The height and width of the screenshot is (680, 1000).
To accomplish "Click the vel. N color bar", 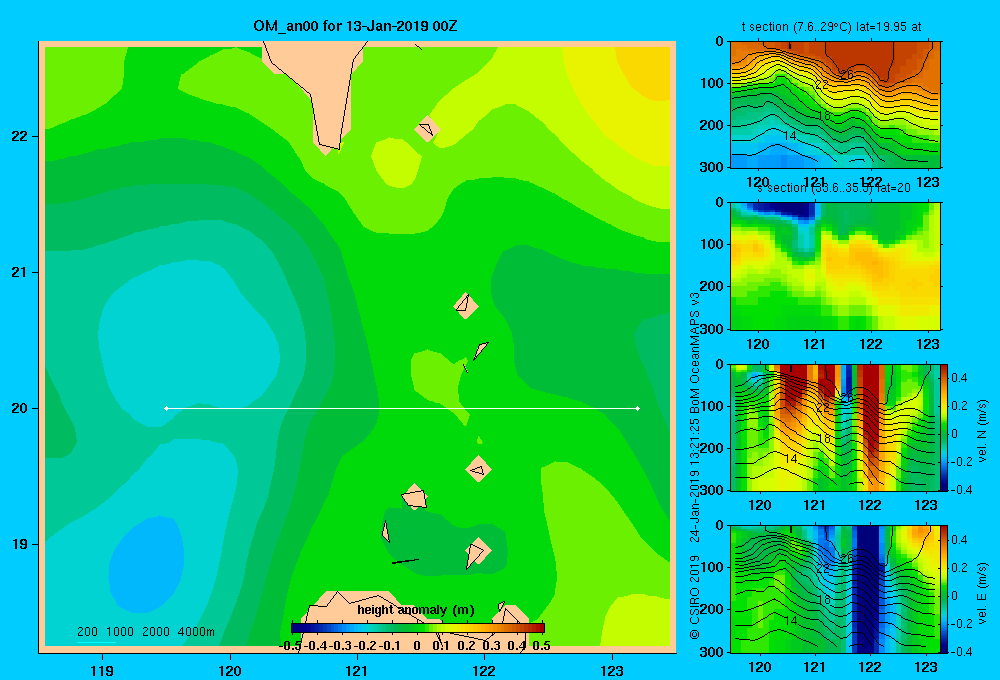I will [944, 427].
